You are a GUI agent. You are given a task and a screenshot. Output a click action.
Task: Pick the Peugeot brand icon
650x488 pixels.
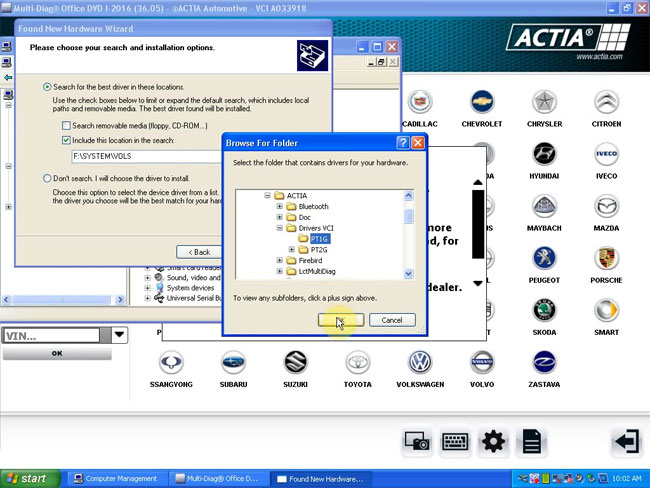[x=544, y=258]
